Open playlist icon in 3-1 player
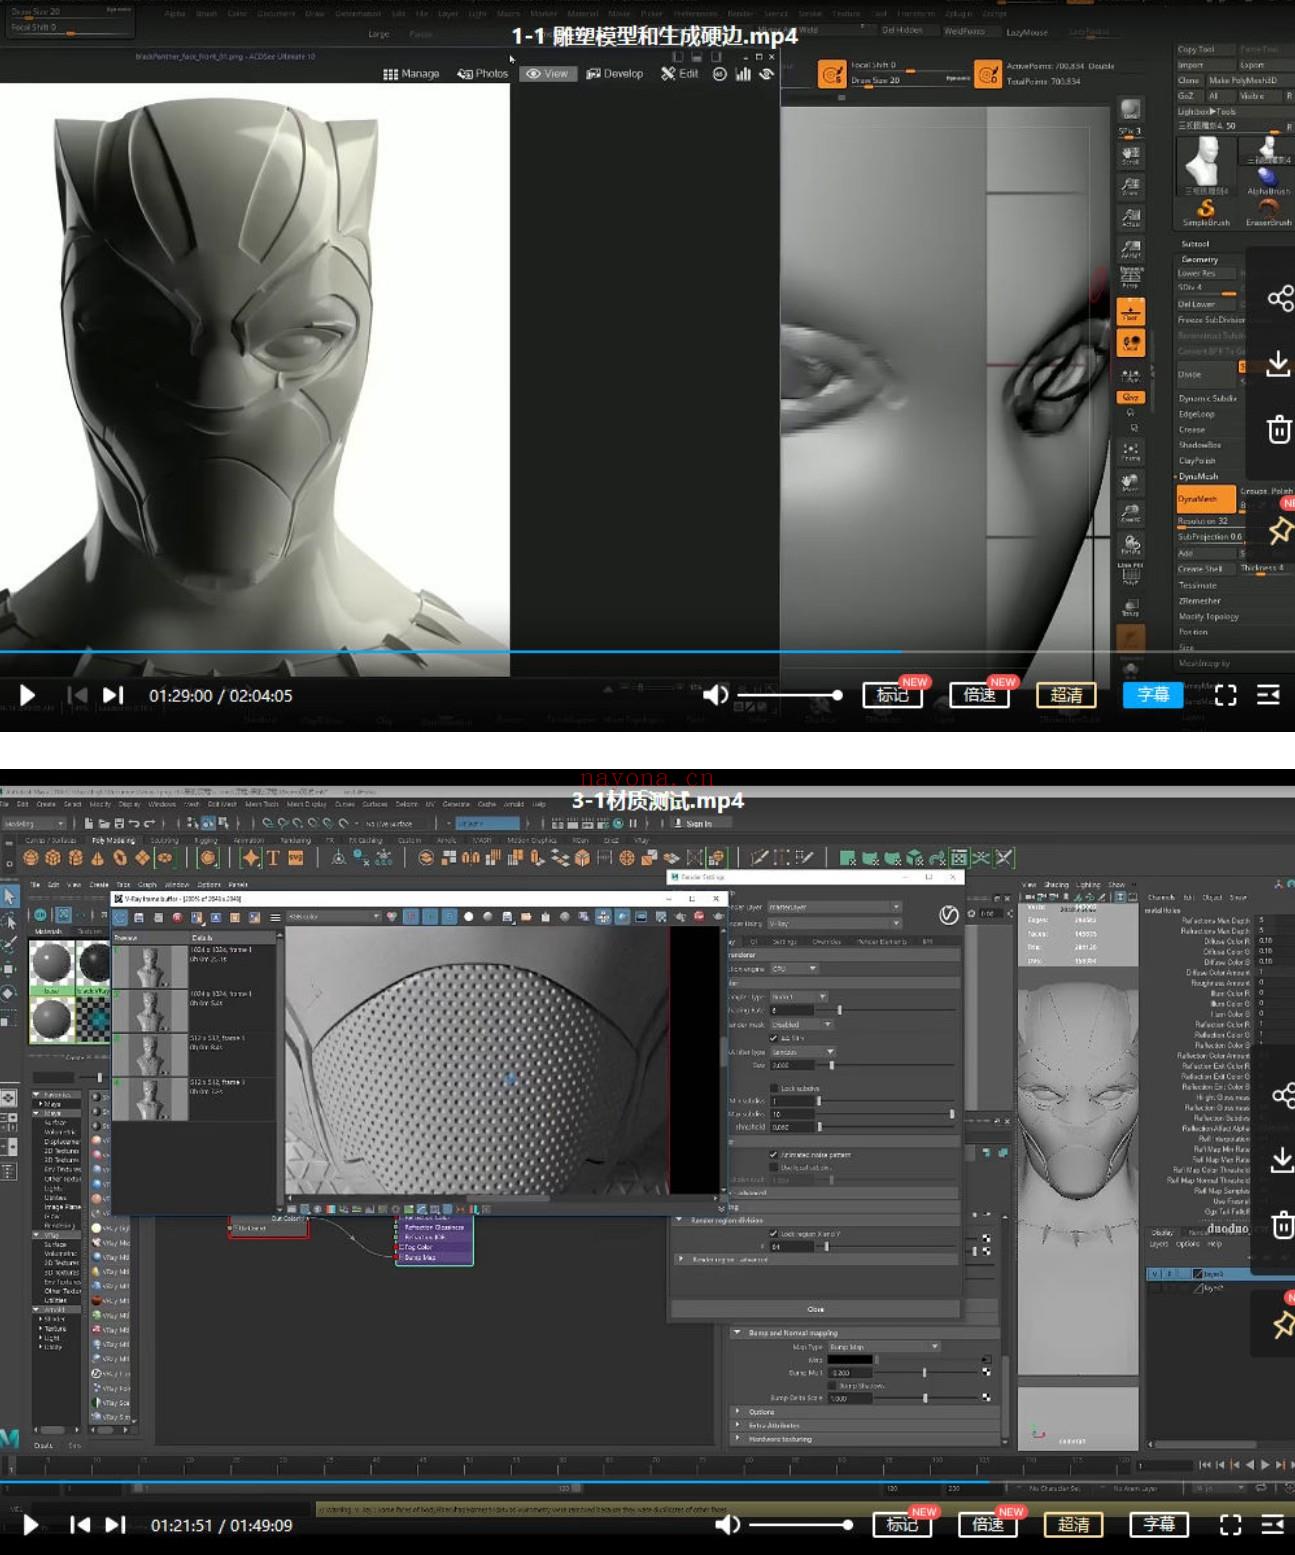This screenshot has height=1555, width=1295. point(1272,1524)
